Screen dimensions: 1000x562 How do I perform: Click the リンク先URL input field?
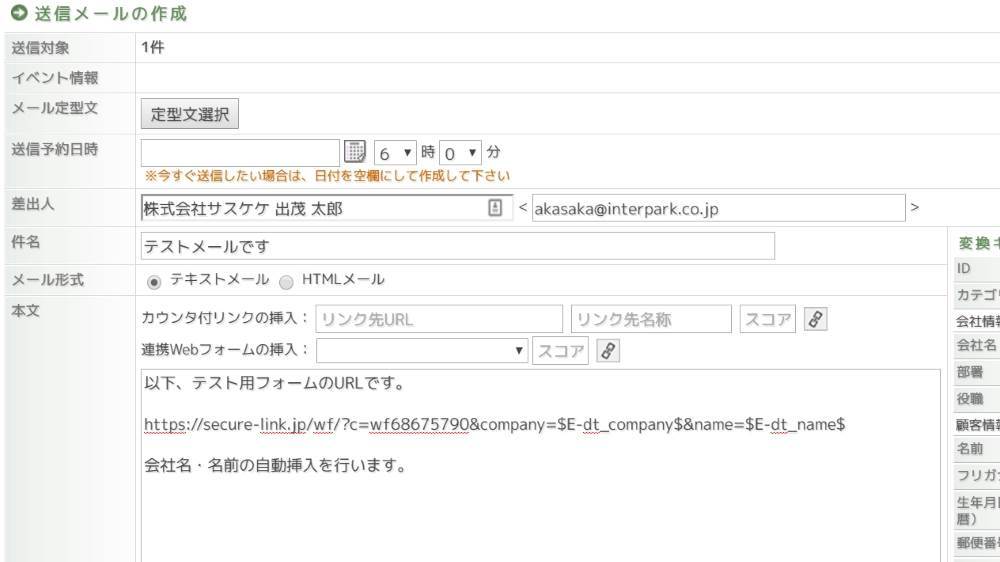pyautogui.click(x=439, y=319)
